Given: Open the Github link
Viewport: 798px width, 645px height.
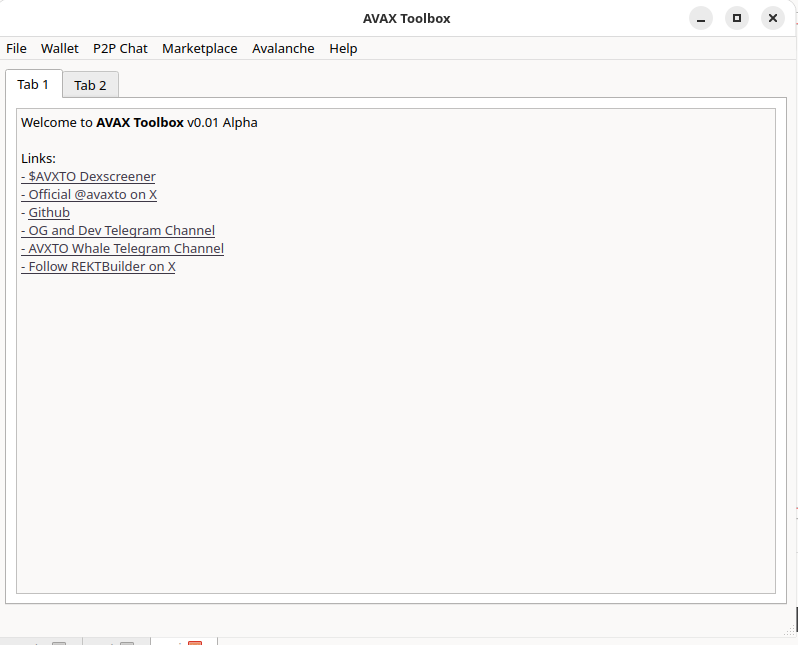Looking at the screenshot, I should [49, 213].
